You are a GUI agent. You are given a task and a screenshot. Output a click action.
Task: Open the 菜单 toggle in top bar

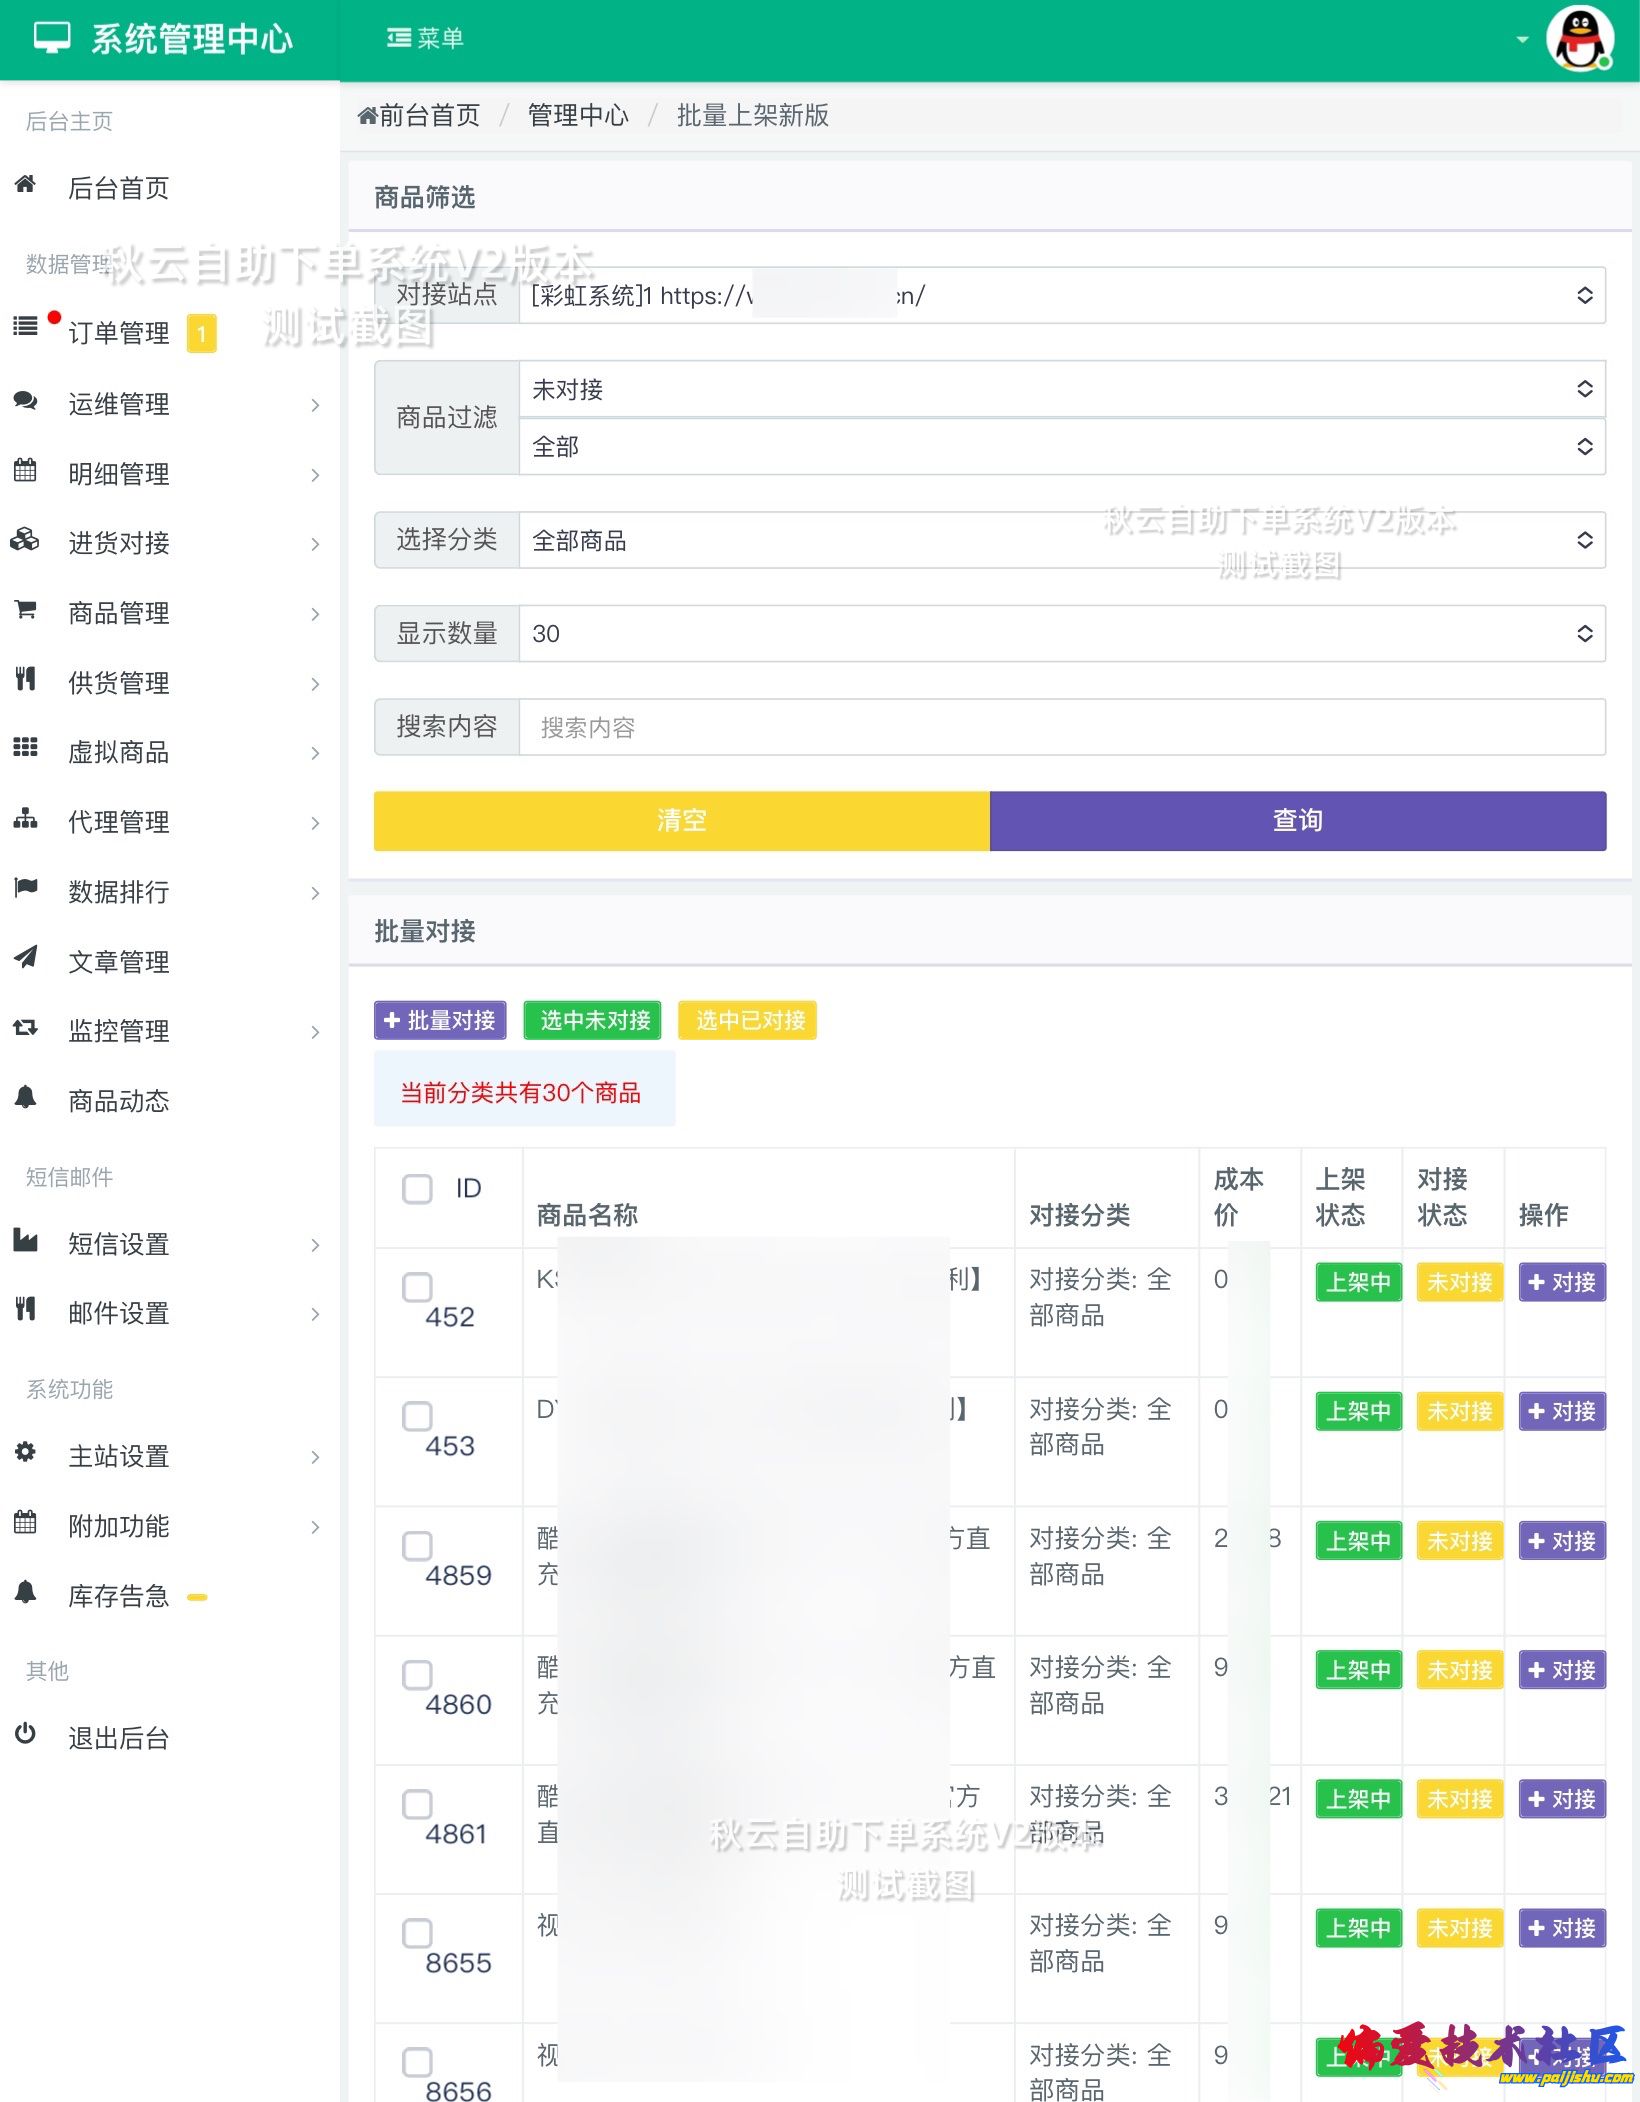pos(425,39)
